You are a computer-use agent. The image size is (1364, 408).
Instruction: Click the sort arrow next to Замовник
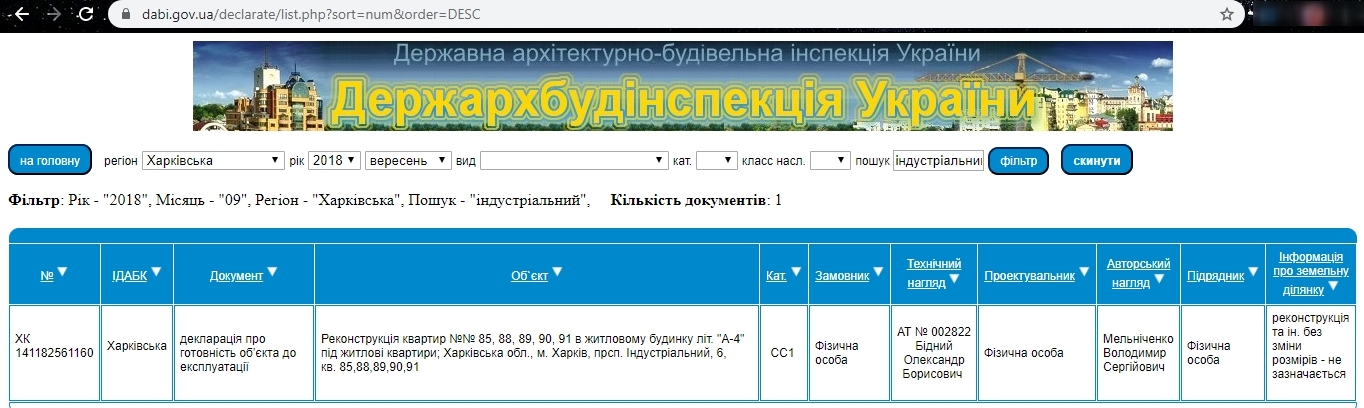point(877,272)
